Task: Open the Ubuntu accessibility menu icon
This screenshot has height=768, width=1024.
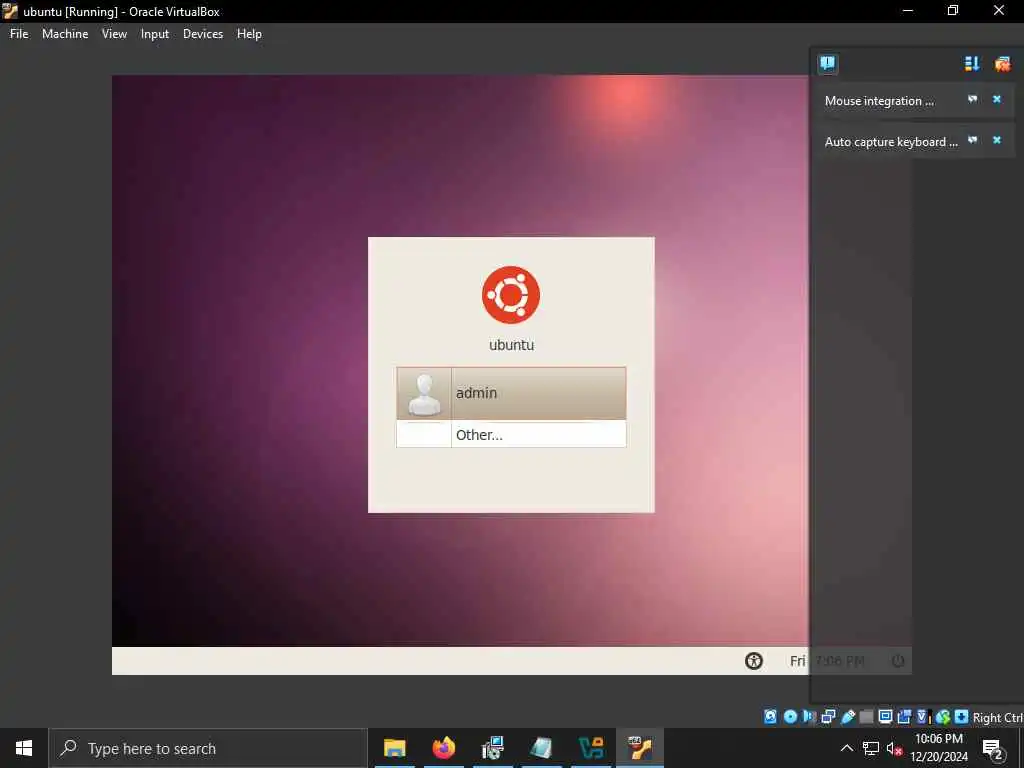Action: [754, 661]
